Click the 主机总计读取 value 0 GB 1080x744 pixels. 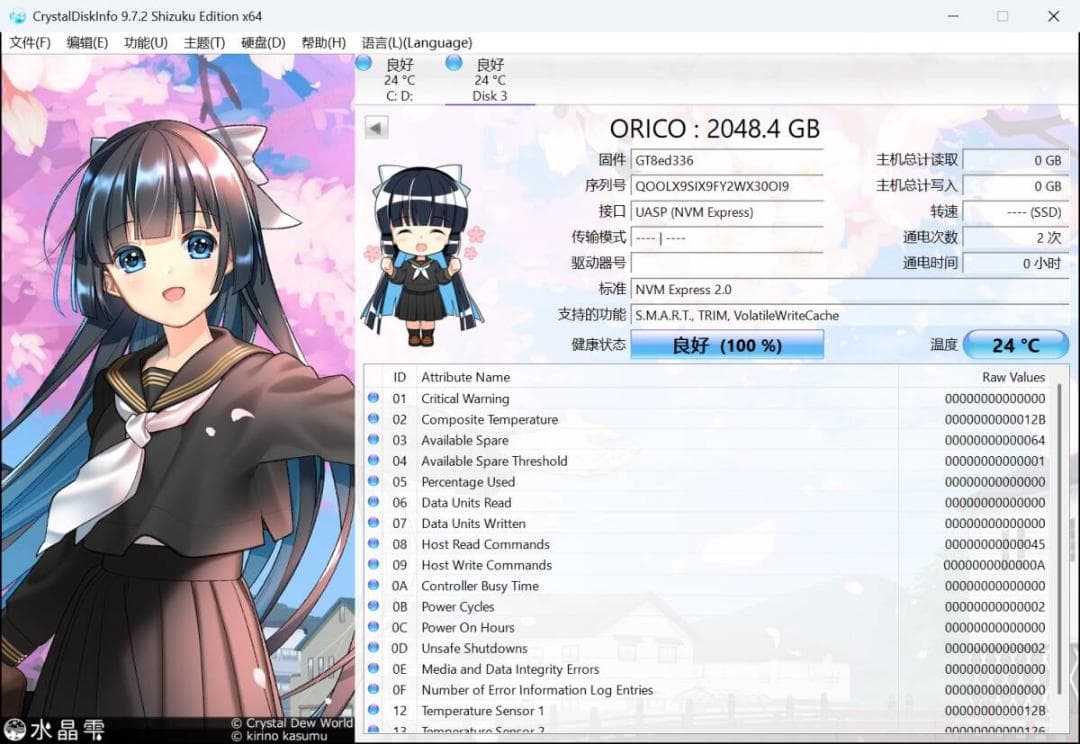click(1016, 161)
